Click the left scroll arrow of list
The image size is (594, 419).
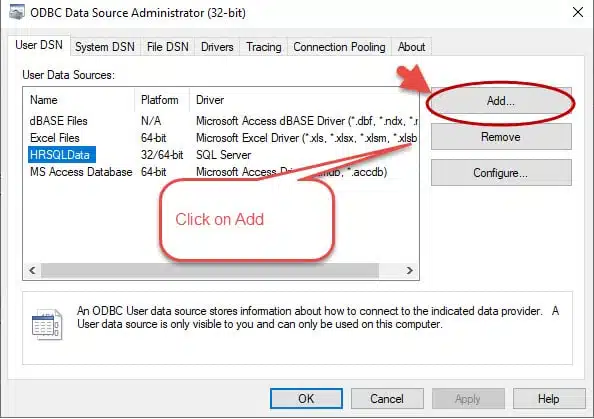[32, 270]
